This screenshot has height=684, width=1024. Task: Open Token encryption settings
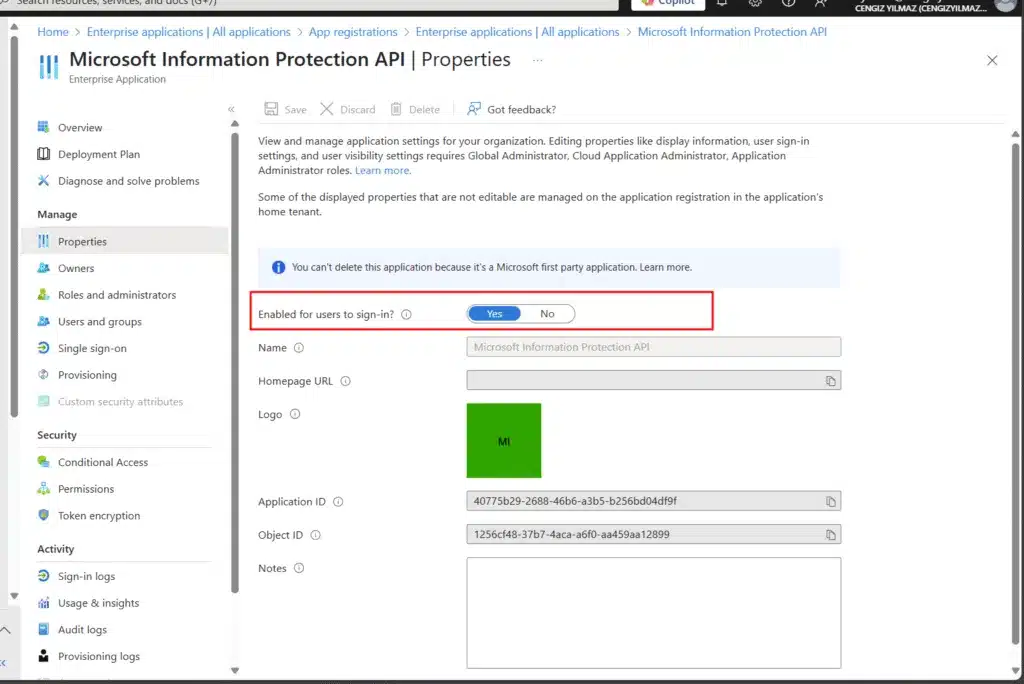(99, 516)
